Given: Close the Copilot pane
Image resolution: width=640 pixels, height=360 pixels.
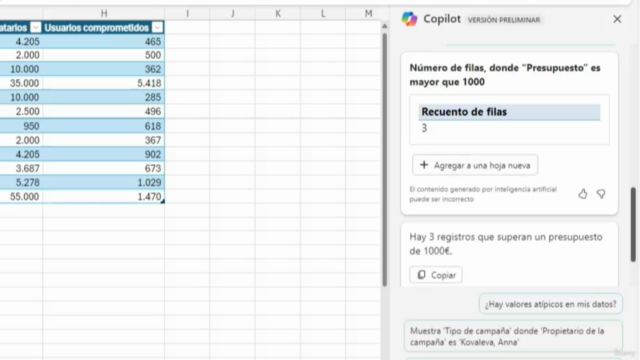Looking at the screenshot, I should pos(617,19).
